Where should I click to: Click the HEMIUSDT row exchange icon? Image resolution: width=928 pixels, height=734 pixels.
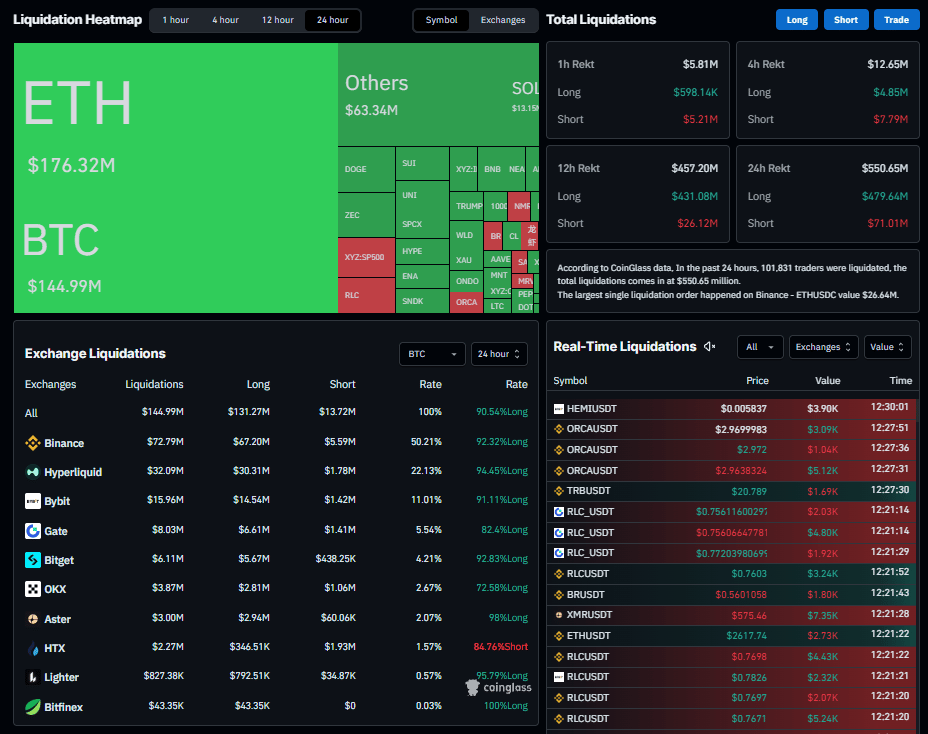[x=559, y=408]
